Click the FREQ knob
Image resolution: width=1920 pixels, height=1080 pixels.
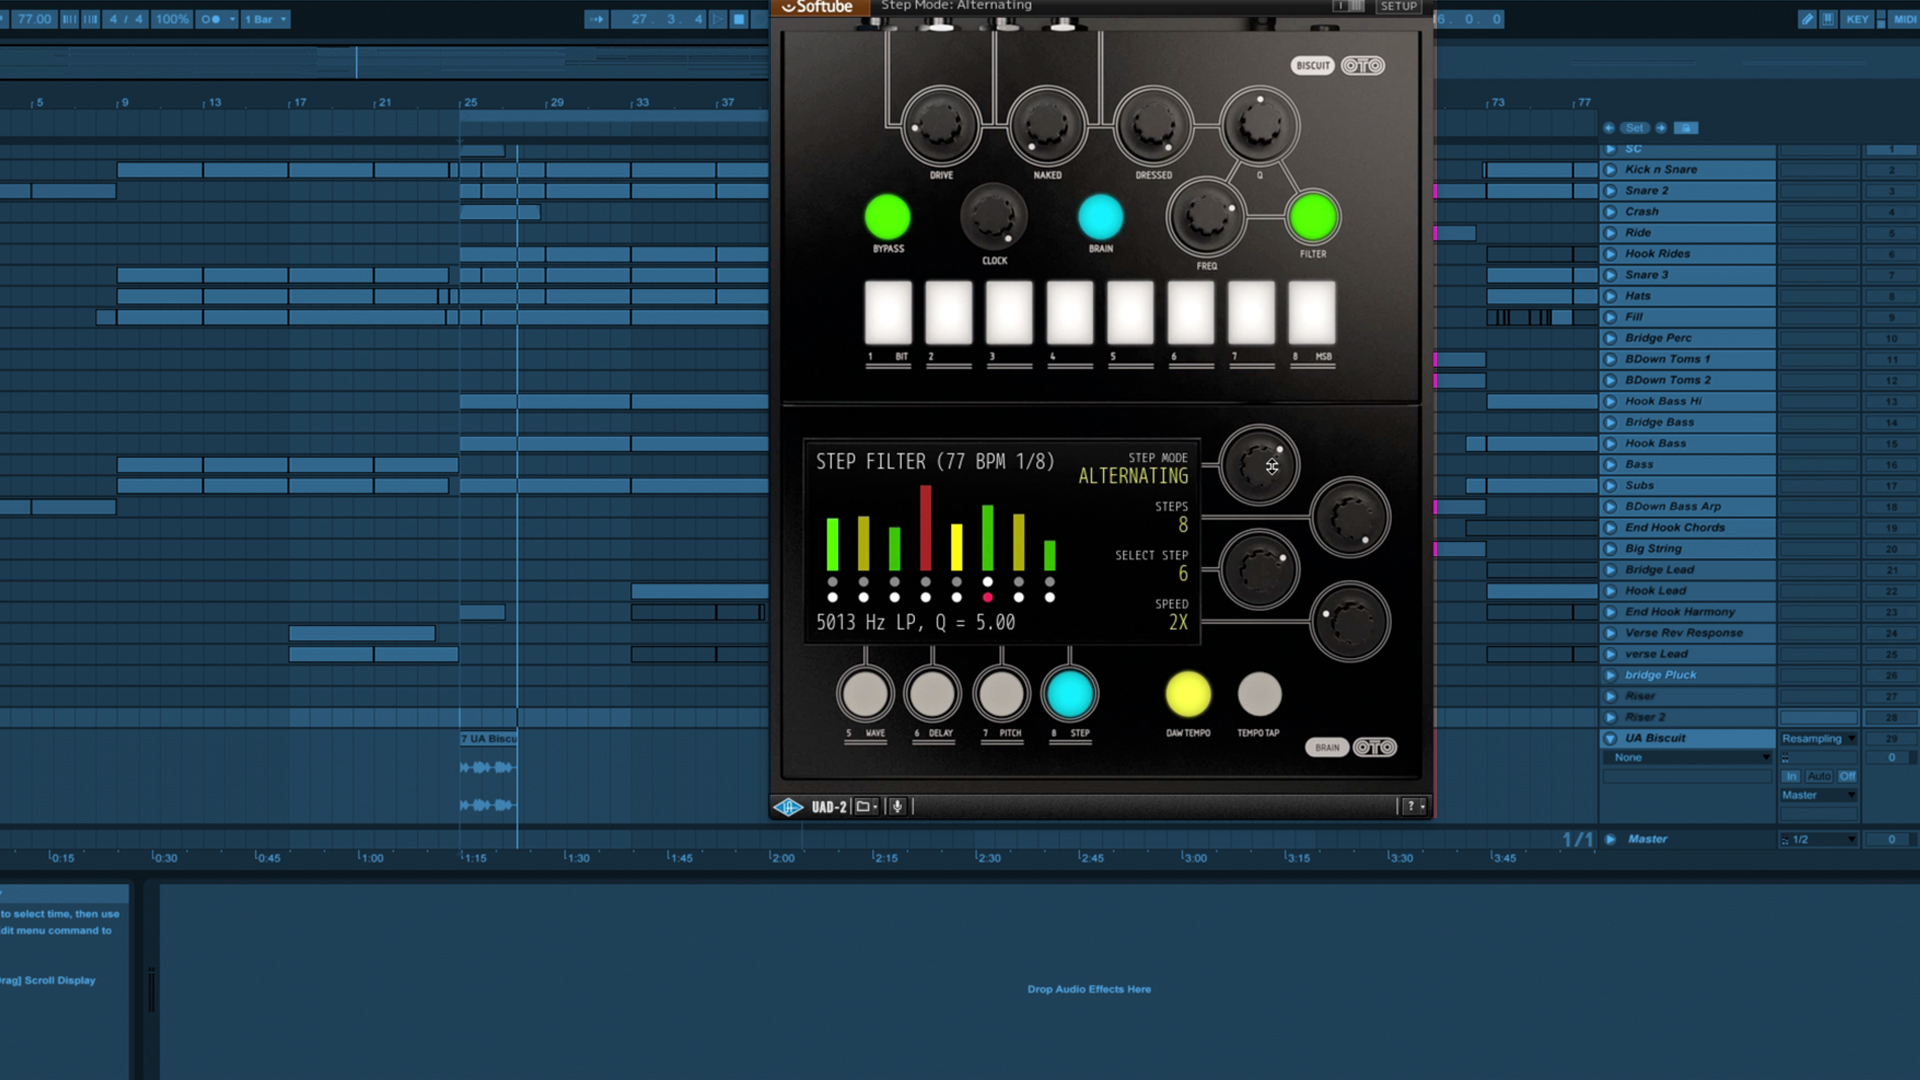(1206, 216)
